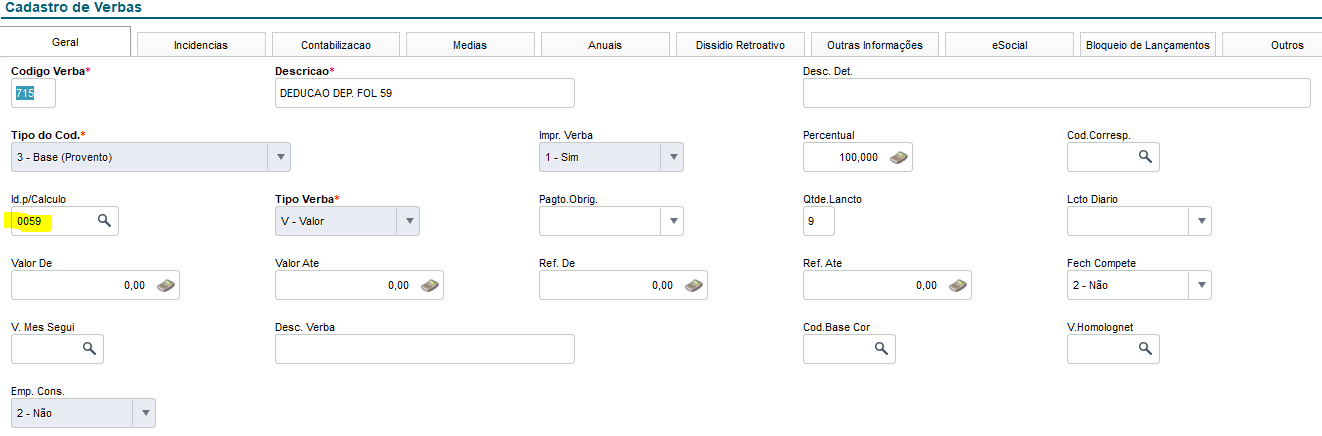Click magnifier icon in Cod.Base Cor field
This screenshot has width=1322, height=436.
click(881, 348)
